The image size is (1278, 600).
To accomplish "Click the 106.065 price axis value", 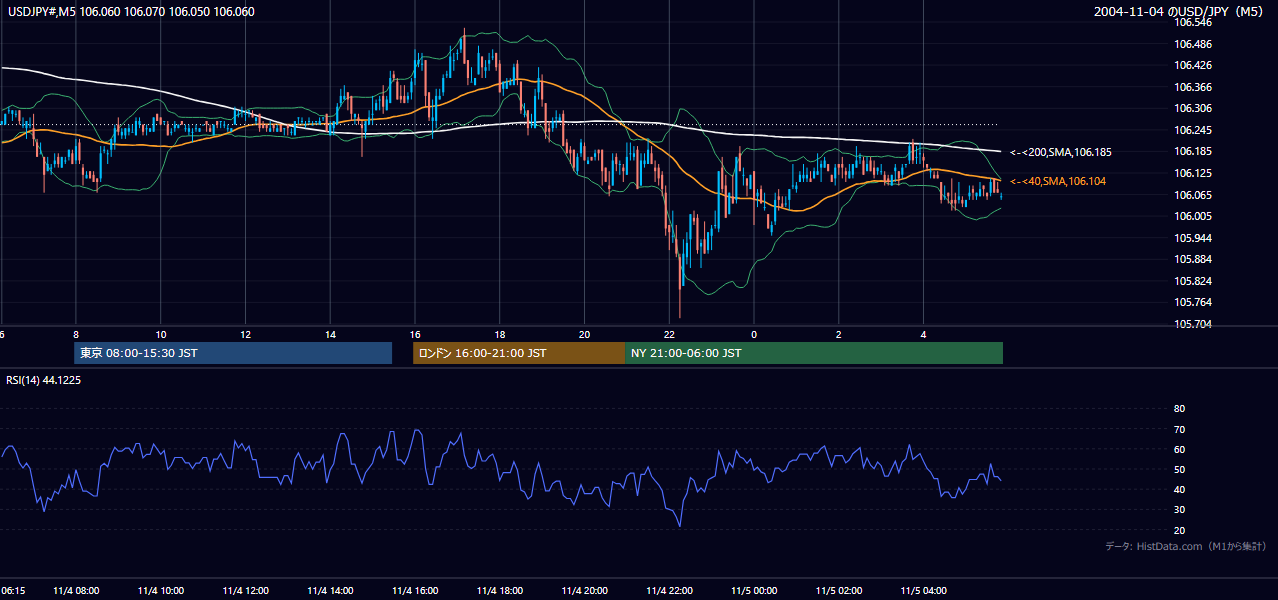I will 1194,195.
